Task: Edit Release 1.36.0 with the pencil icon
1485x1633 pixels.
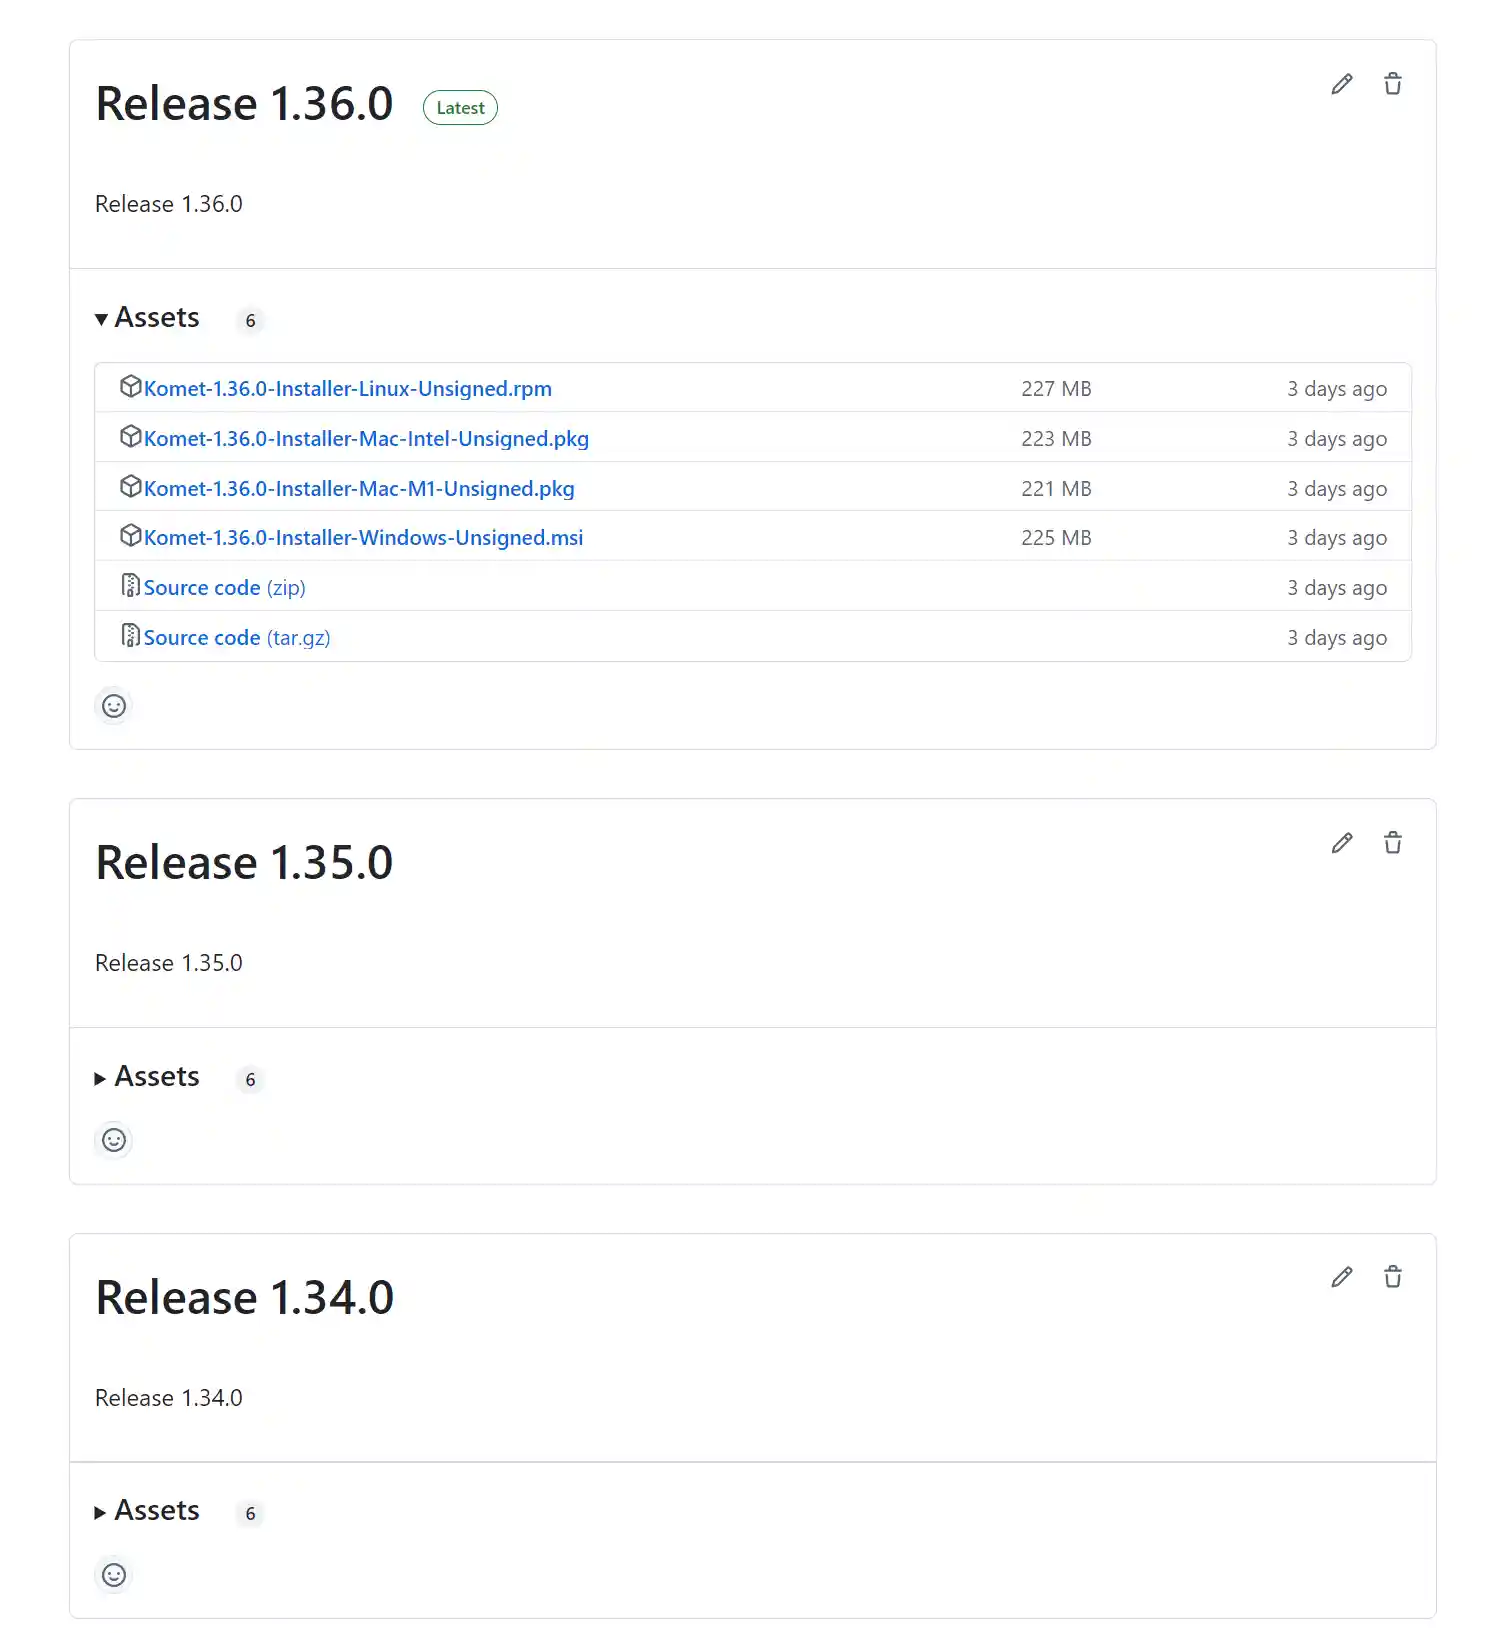Action: pos(1341,84)
